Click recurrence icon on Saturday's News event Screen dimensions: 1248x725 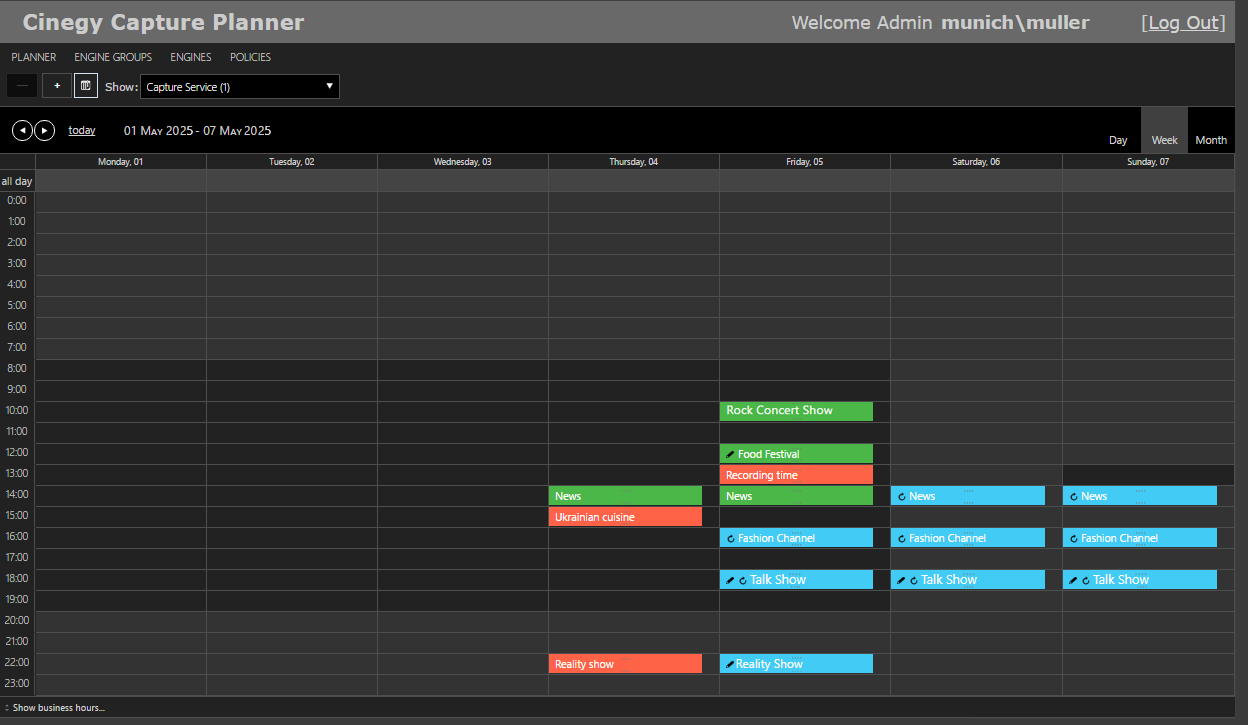[x=903, y=495]
